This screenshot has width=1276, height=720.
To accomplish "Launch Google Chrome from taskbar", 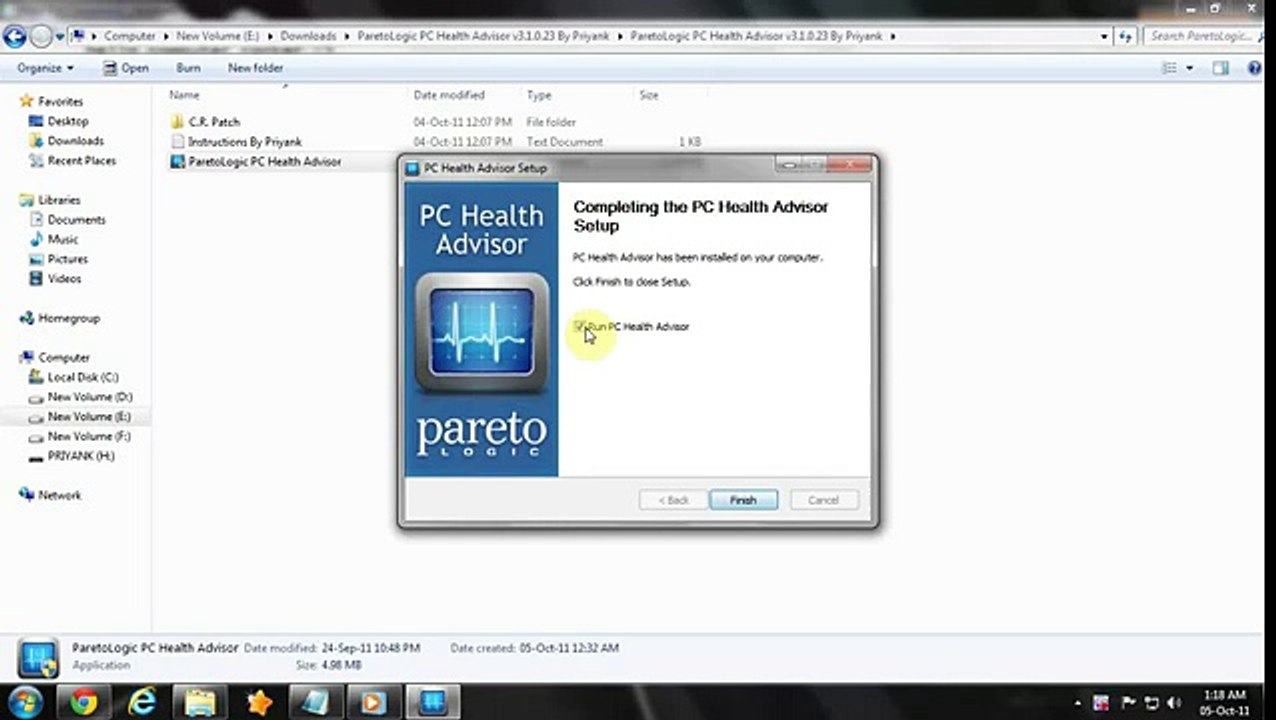I will coord(84,702).
